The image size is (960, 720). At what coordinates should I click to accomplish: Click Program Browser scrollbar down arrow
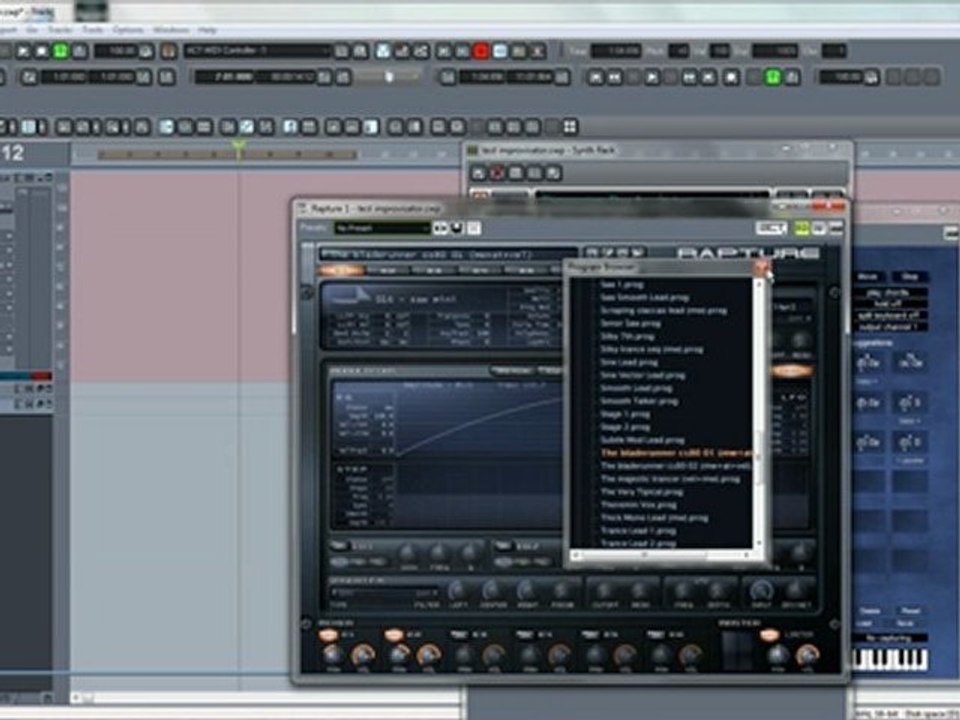pyautogui.click(x=759, y=543)
